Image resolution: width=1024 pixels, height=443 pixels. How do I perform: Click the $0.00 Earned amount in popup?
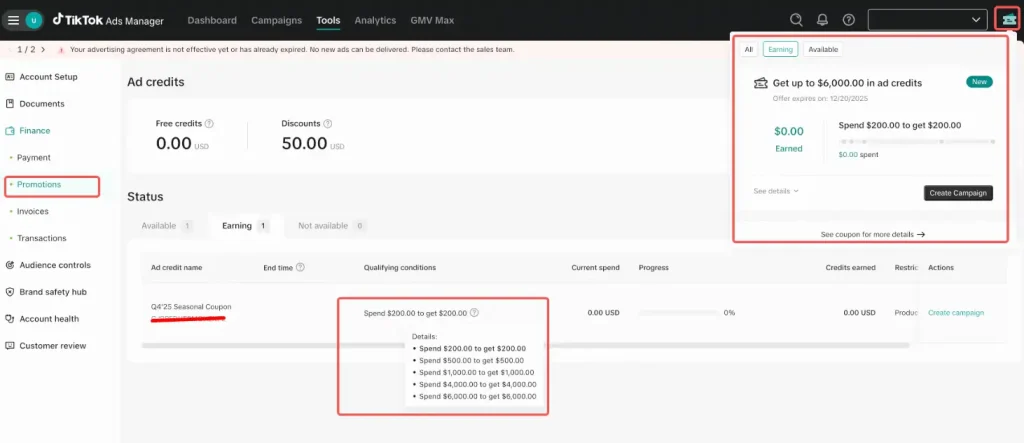click(789, 131)
